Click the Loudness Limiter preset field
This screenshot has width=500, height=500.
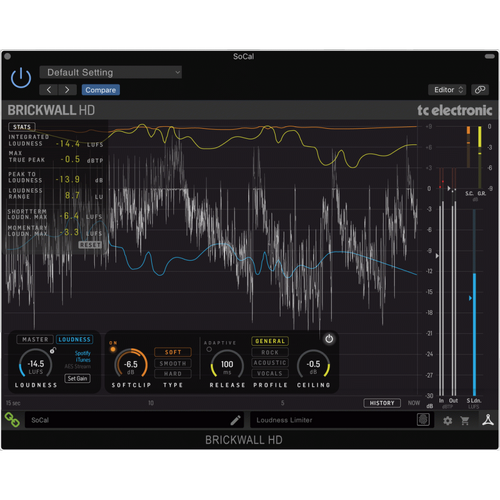coord(342,420)
